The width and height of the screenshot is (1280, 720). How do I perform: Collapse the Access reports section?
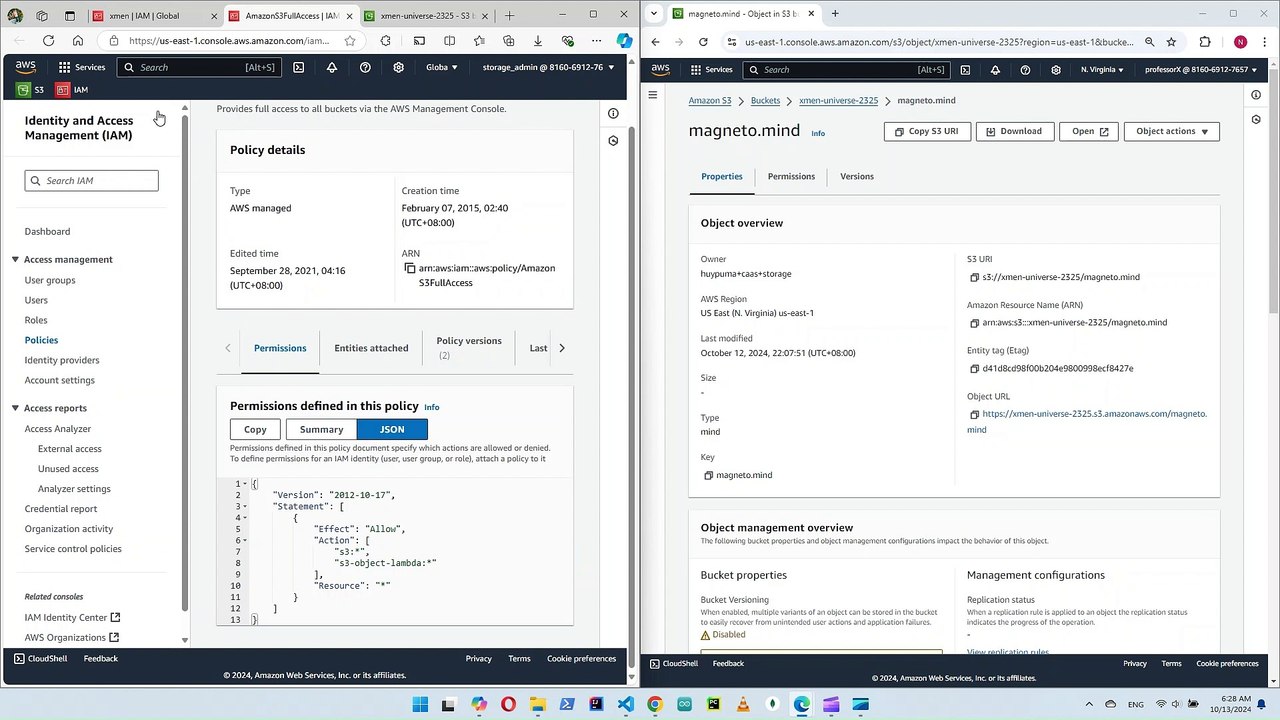15,408
